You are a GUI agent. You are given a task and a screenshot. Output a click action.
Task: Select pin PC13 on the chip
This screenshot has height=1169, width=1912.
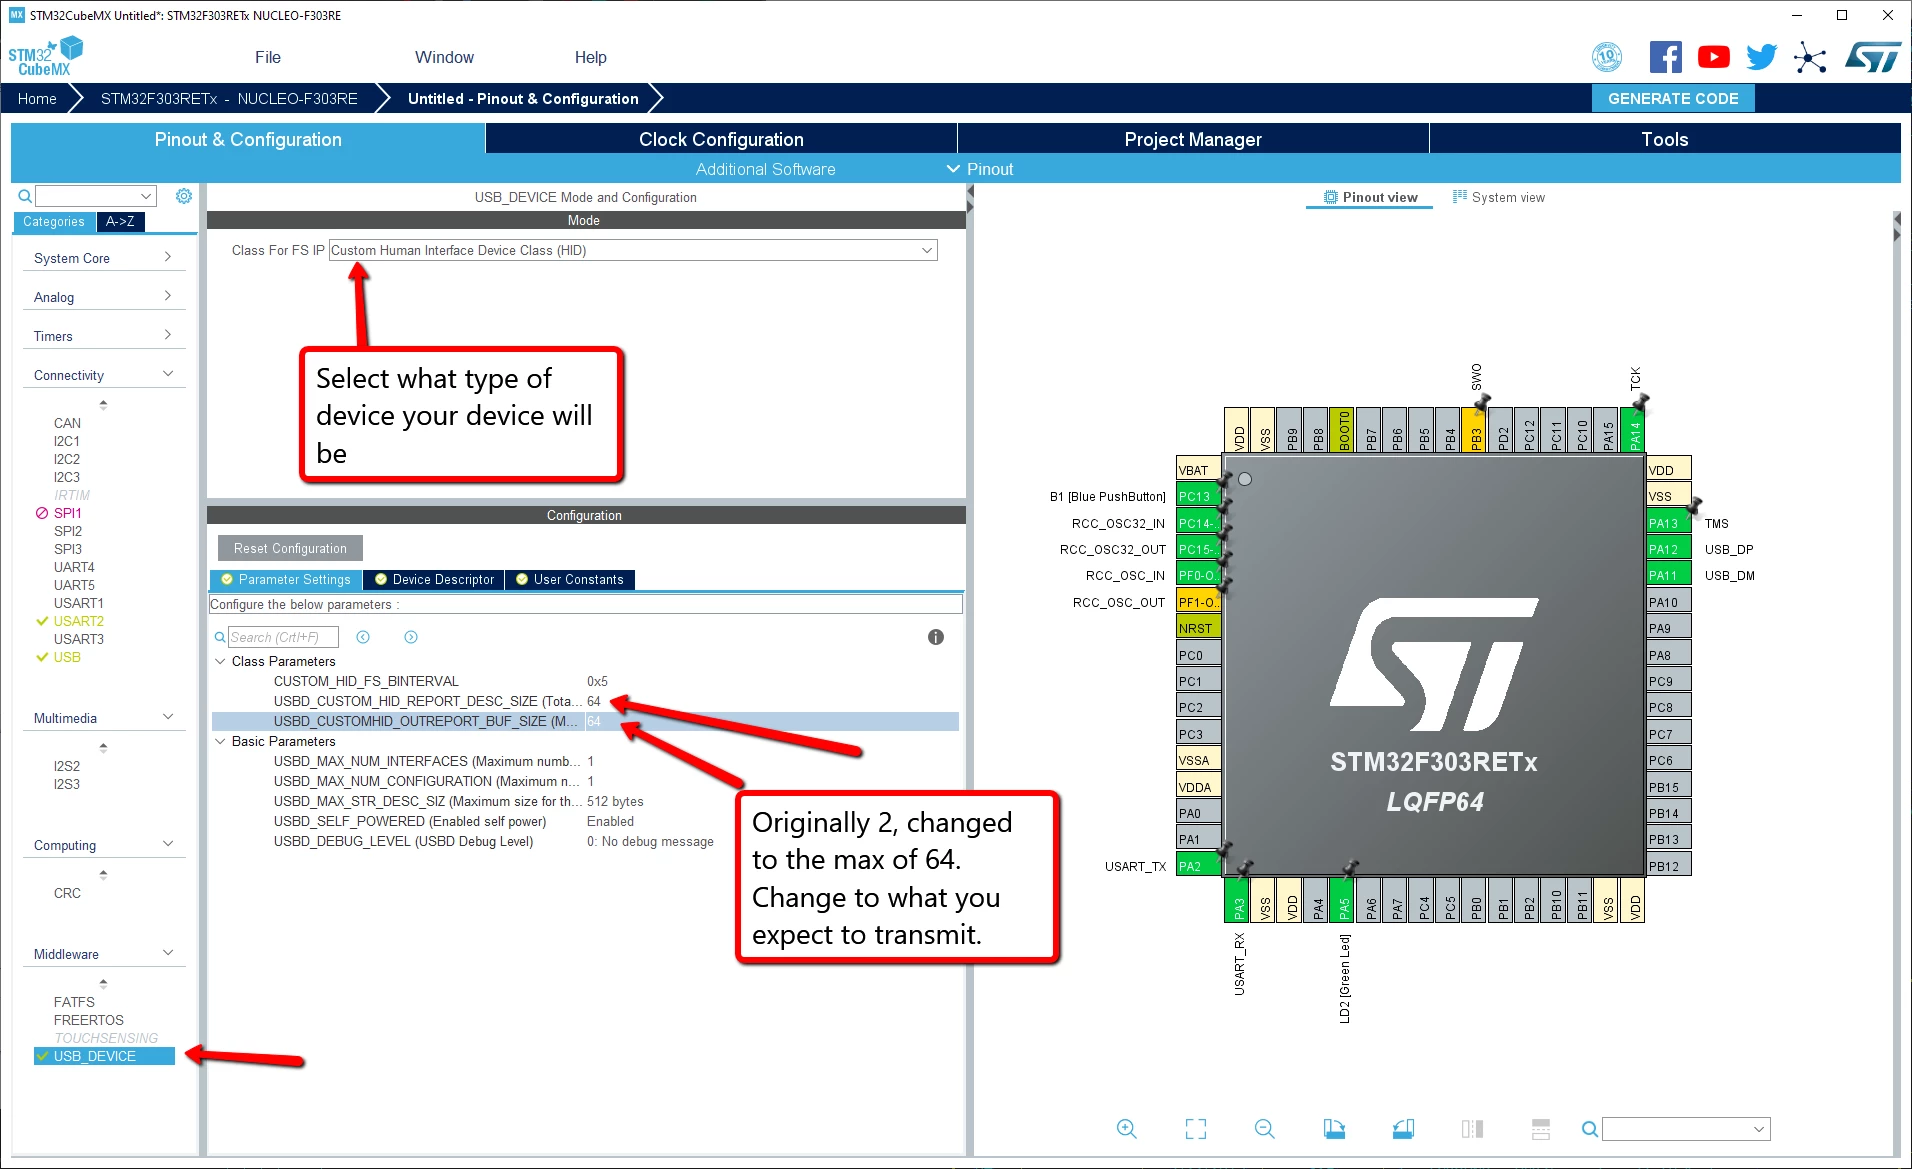tap(1199, 496)
